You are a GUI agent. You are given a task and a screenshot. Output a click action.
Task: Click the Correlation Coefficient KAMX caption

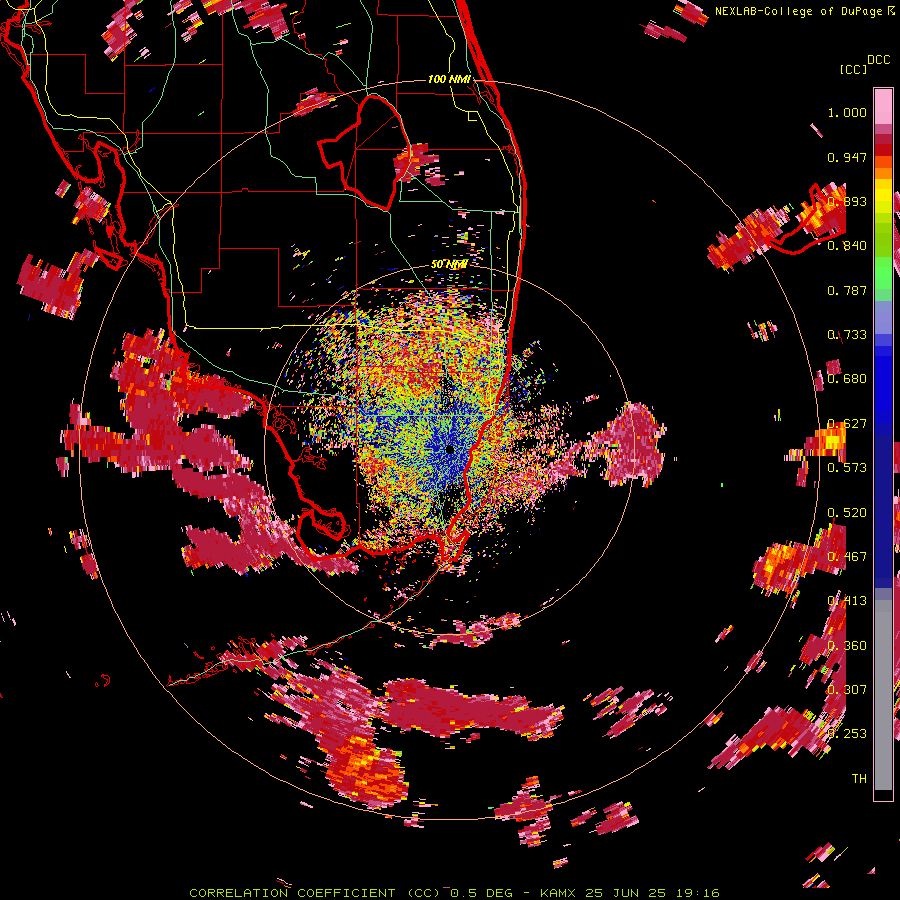click(454, 893)
